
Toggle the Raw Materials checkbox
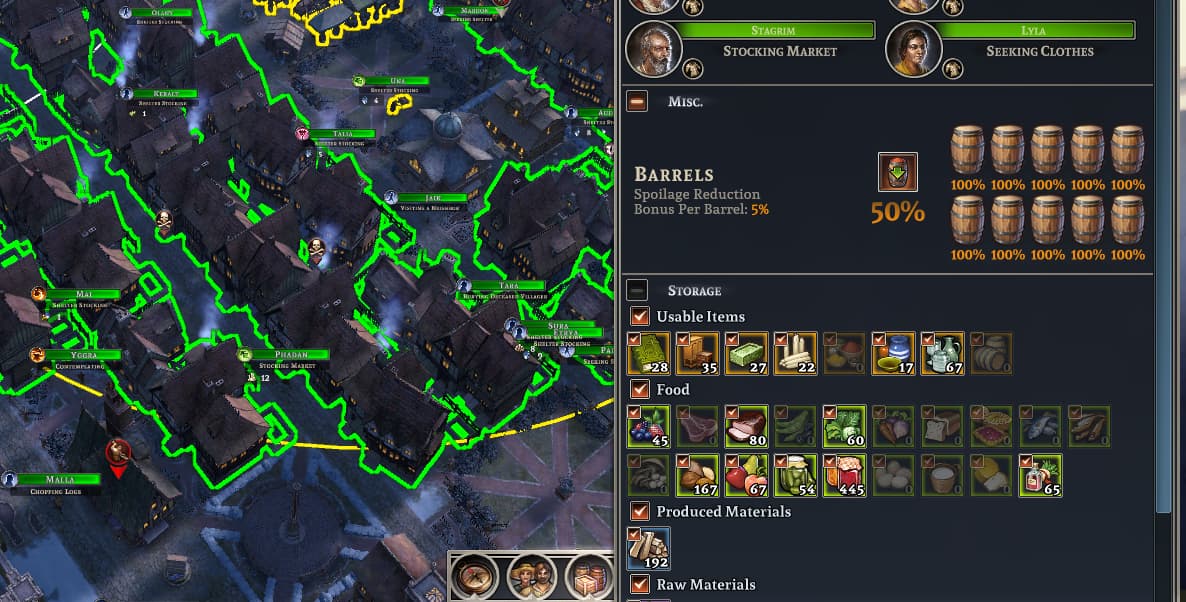640,585
